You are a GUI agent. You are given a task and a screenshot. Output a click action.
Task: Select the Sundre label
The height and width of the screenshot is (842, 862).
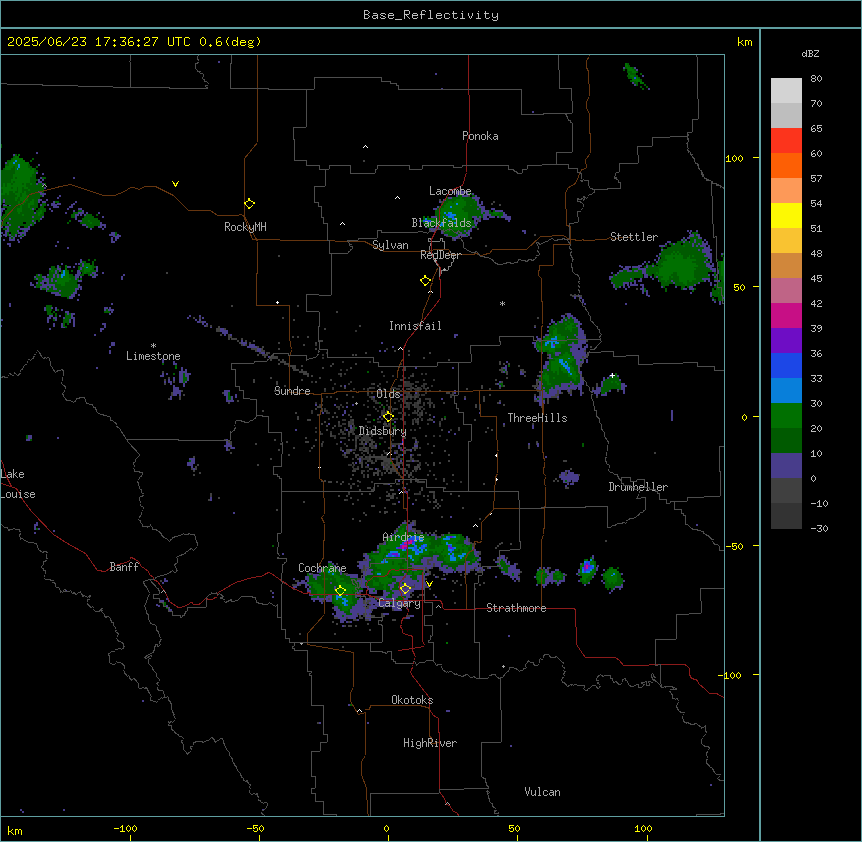coord(292,391)
